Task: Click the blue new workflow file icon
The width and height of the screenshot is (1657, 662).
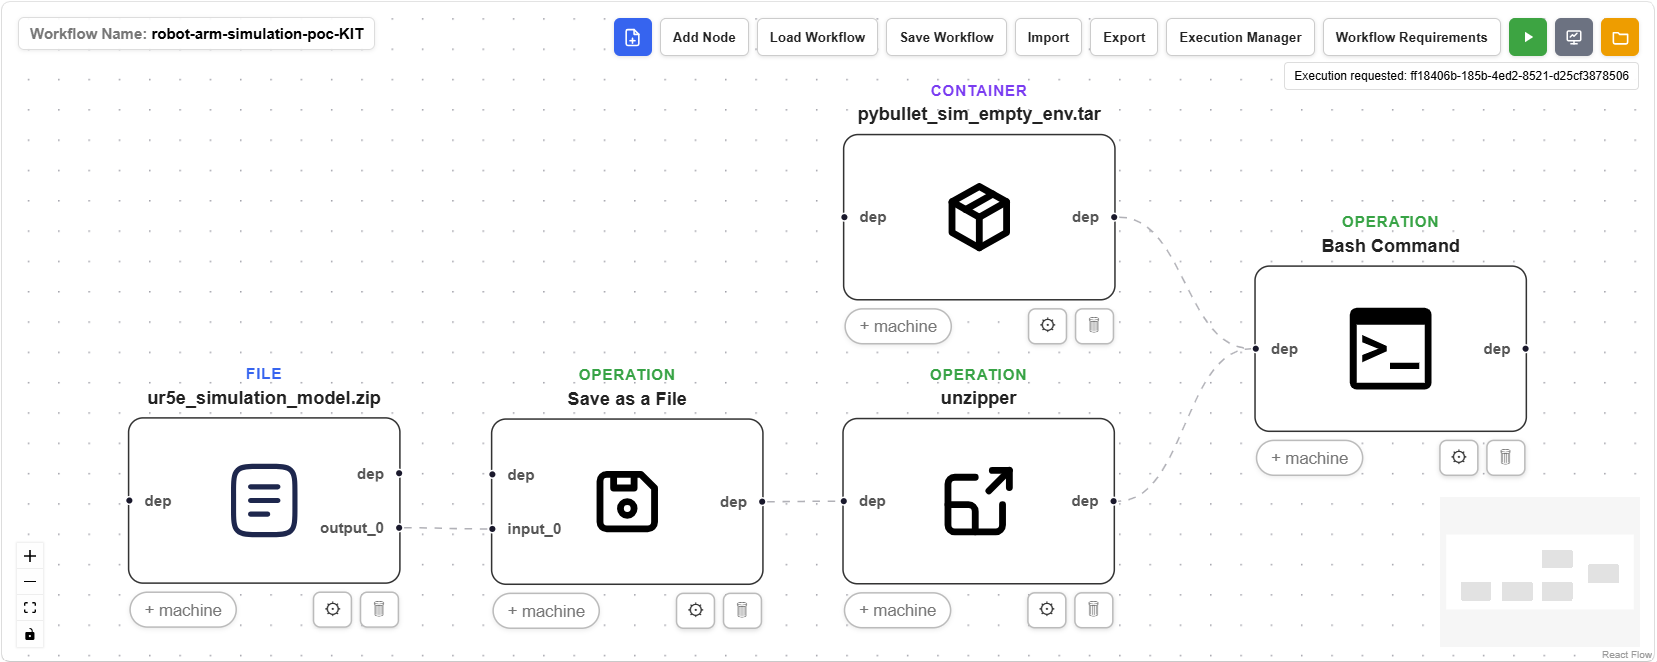Action: tap(632, 37)
